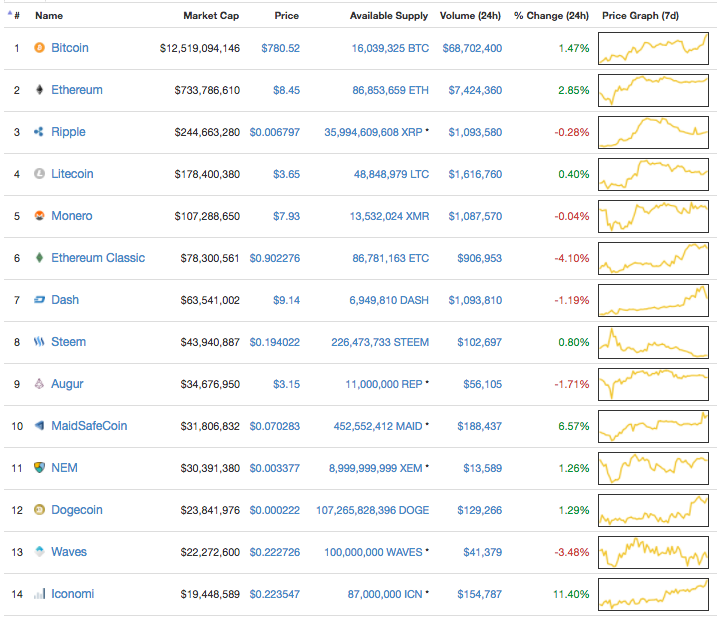Open the Dash name link
This screenshot has height=619, width=725.
click(65, 300)
